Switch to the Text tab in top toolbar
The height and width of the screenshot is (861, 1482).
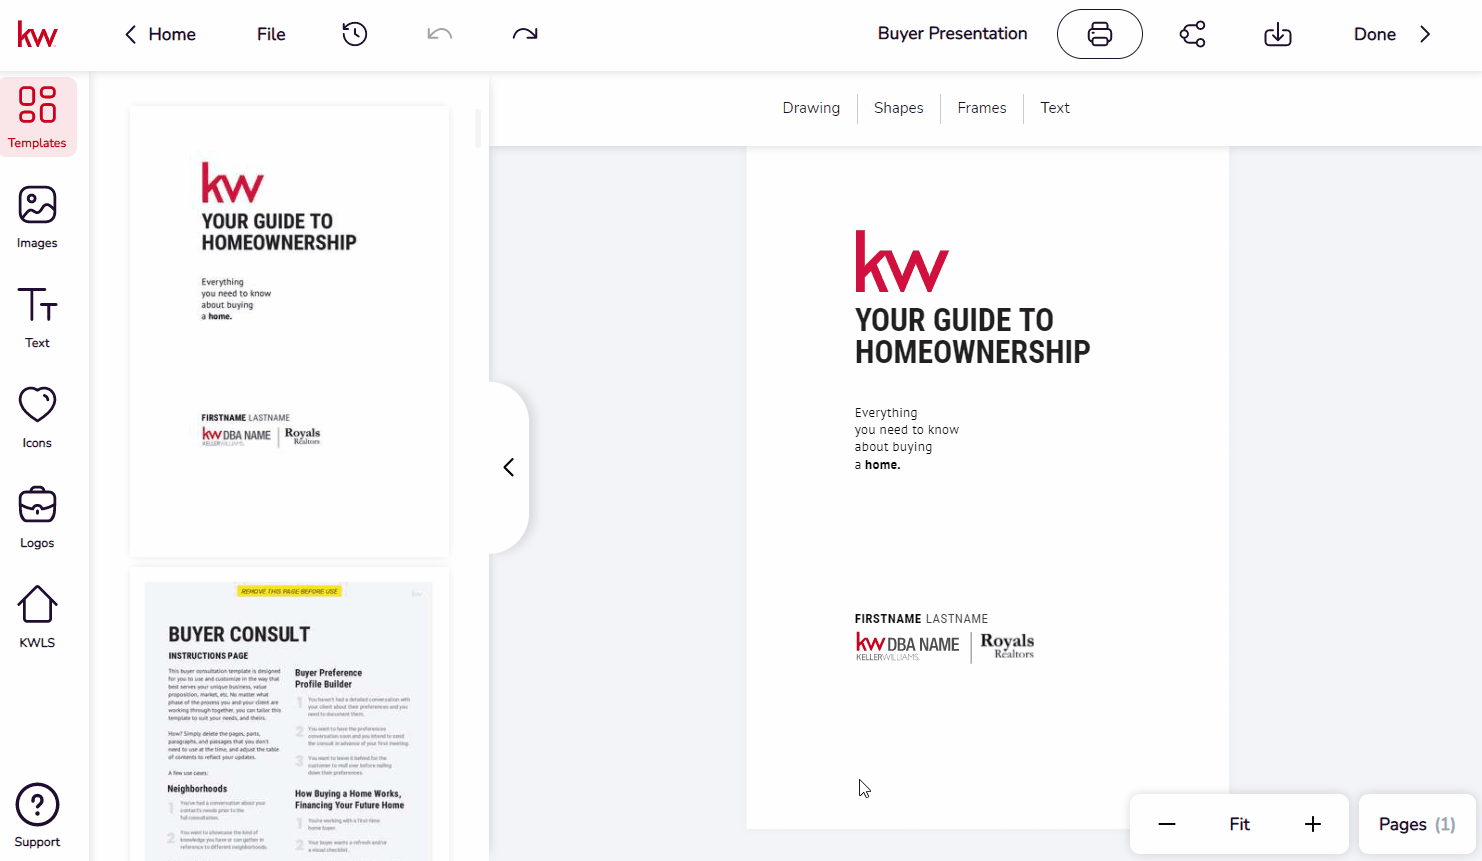coord(1054,108)
